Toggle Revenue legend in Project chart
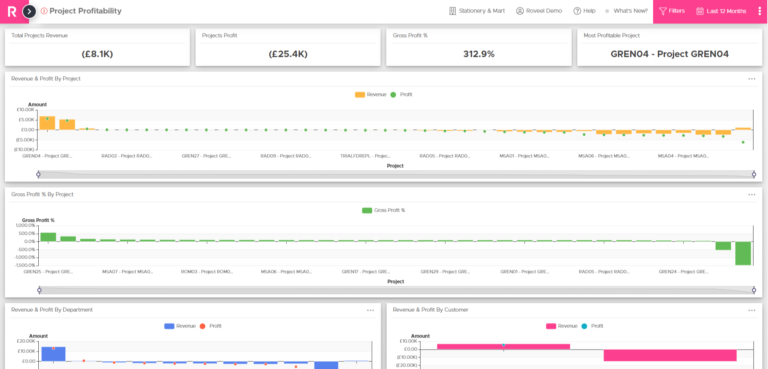Viewport: 768px width, 369px height. point(370,95)
